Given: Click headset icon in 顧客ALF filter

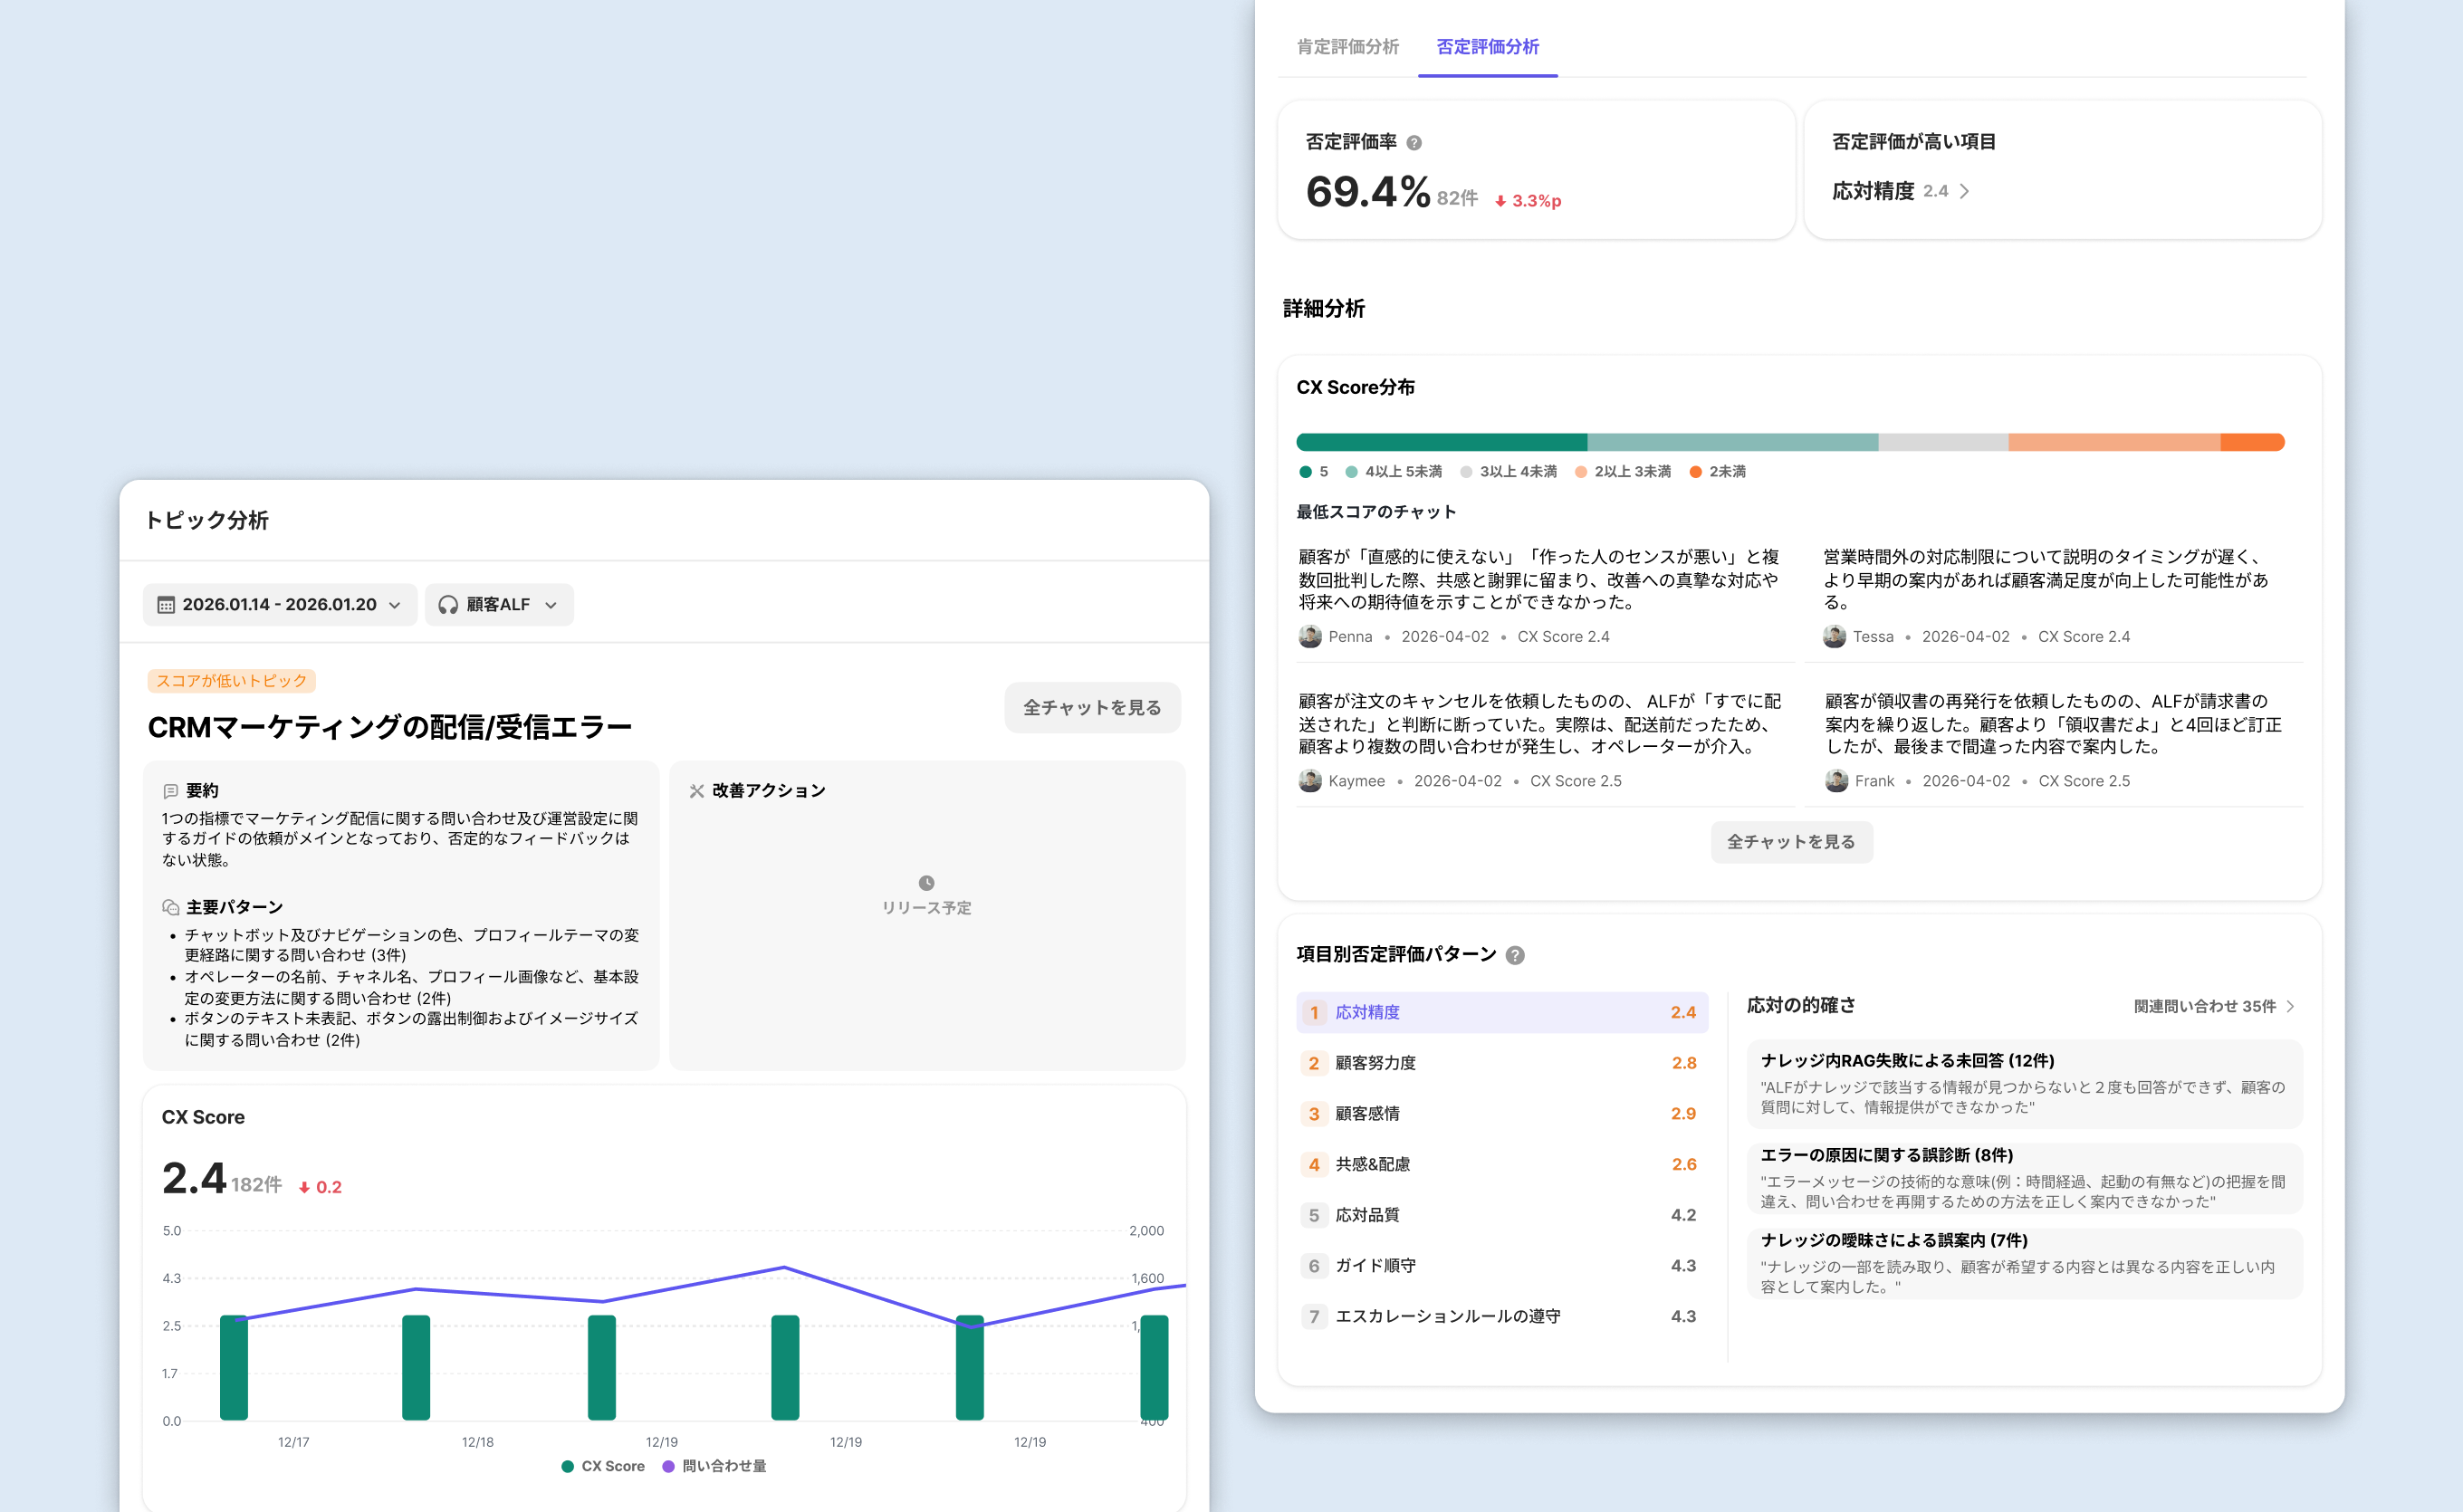Looking at the screenshot, I should 448,605.
